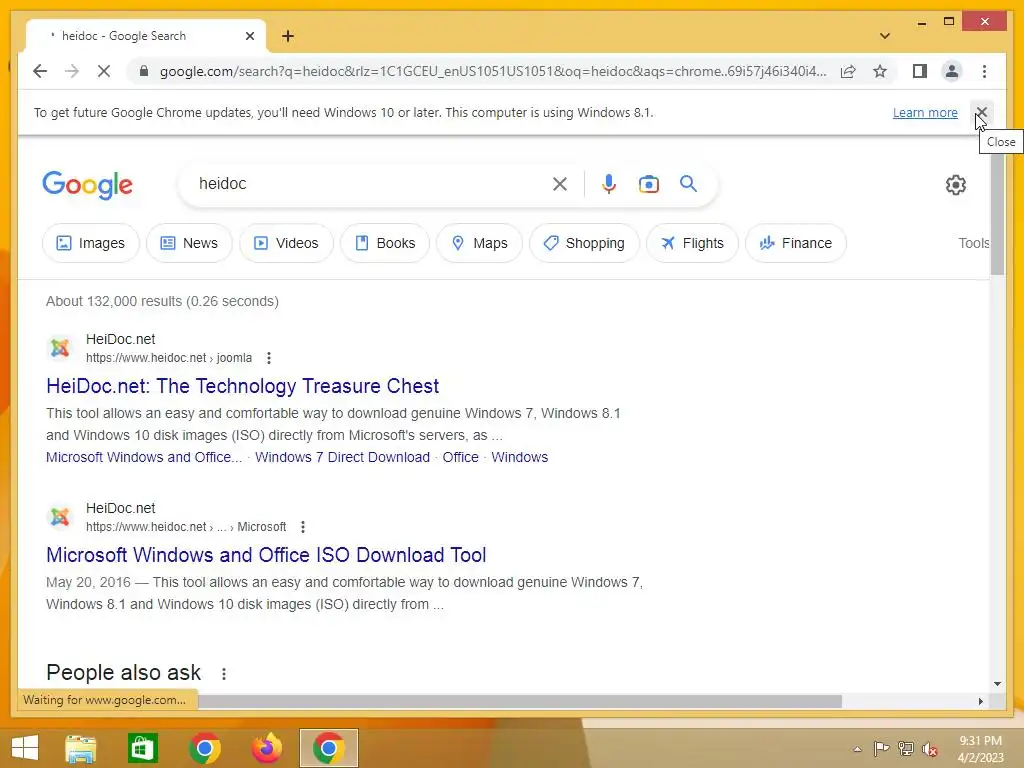Click the horizontal scrollbar right arrow
This screenshot has height=768, width=1024.
pos(980,701)
